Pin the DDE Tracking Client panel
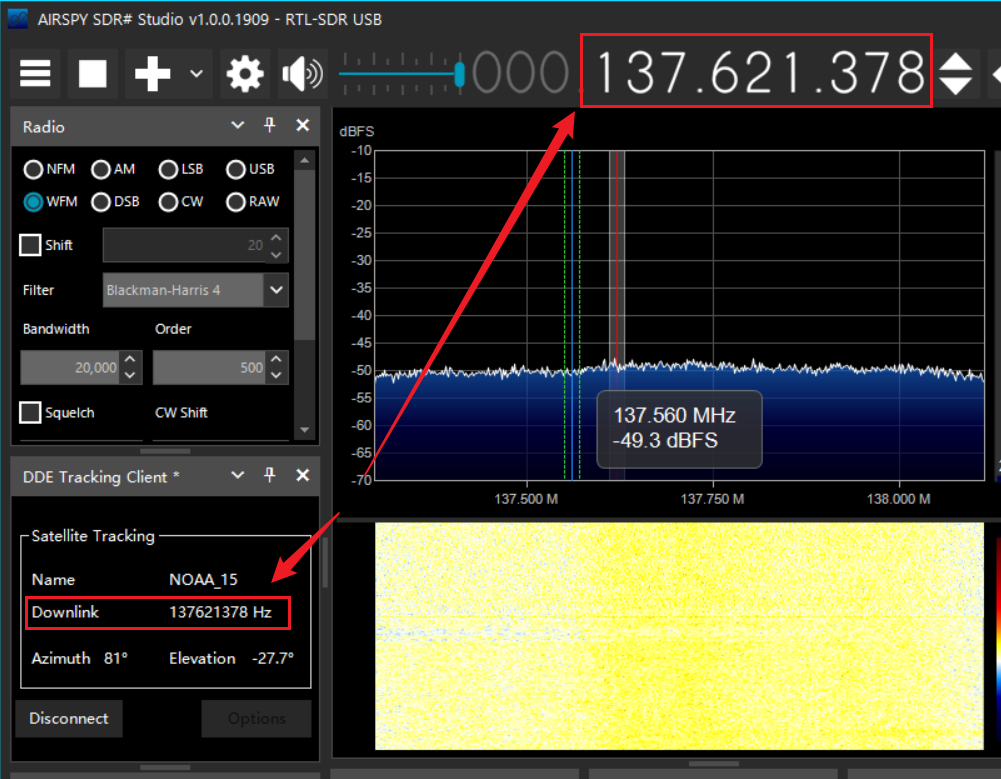The width and height of the screenshot is (1001, 779). [x=269, y=476]
